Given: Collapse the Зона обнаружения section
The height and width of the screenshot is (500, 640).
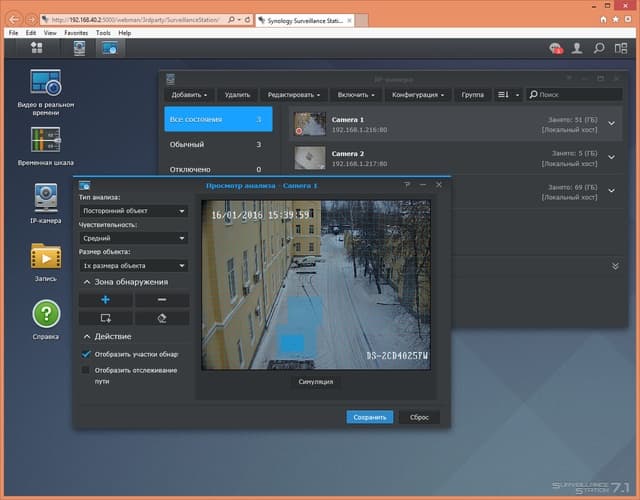Looking at the screenshot, I should pyautogui.click(x=87, y=282).
